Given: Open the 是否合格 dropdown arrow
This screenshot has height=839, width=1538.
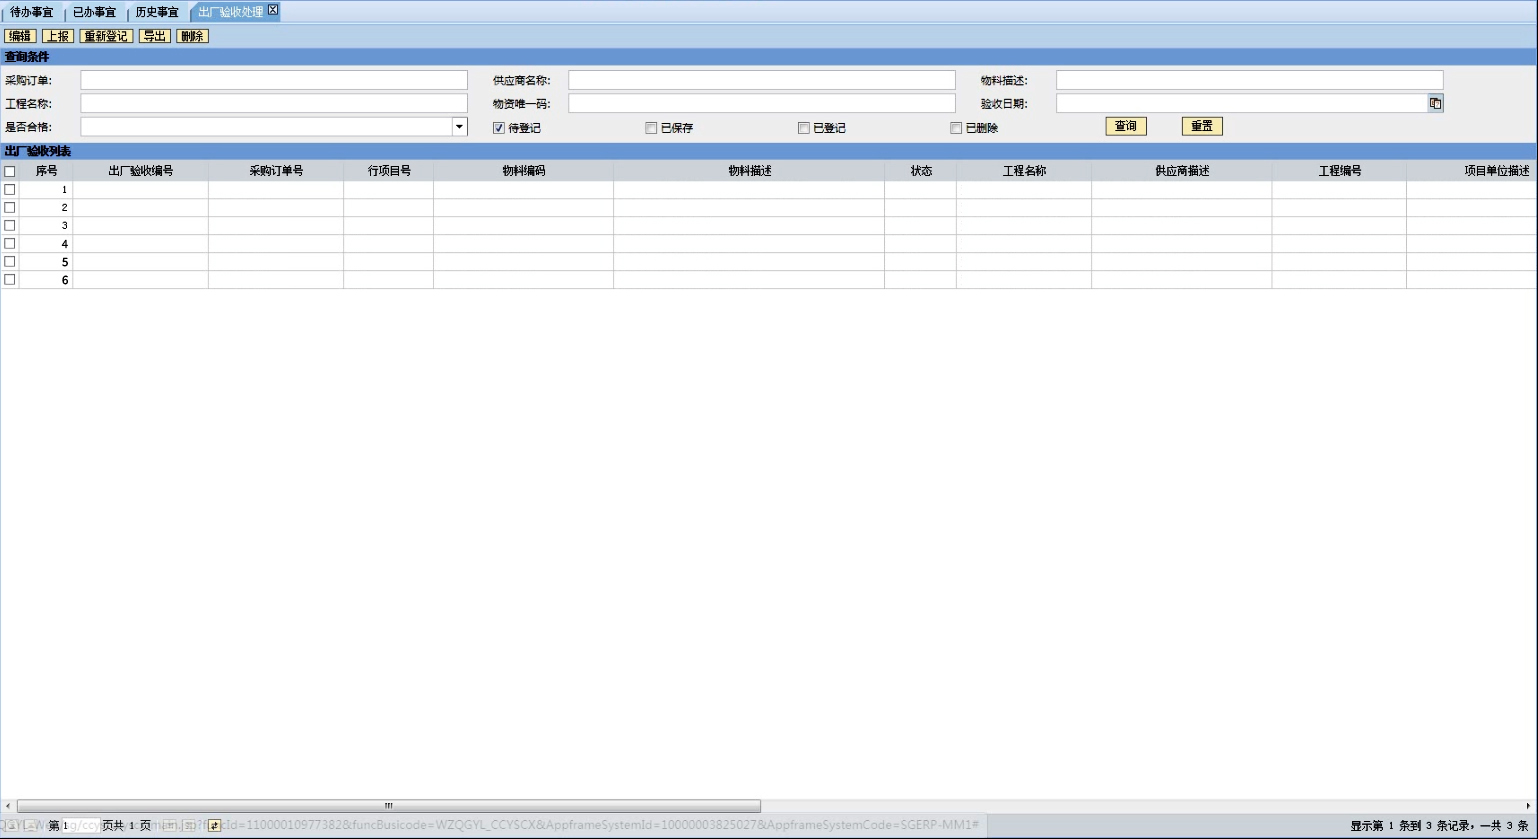Looking at the screenshot, I should click(459, 127).
